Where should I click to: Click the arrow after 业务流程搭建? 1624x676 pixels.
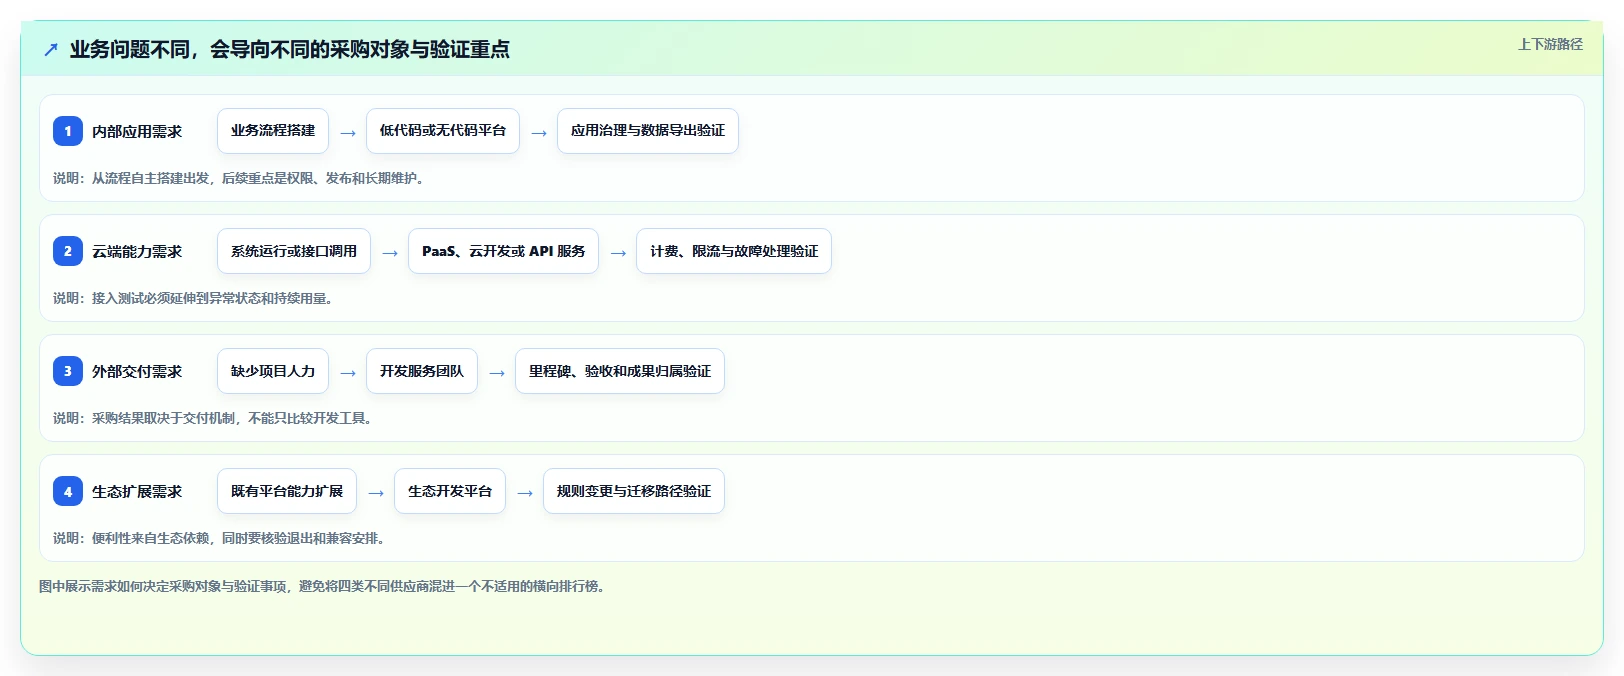pos(348,132)
